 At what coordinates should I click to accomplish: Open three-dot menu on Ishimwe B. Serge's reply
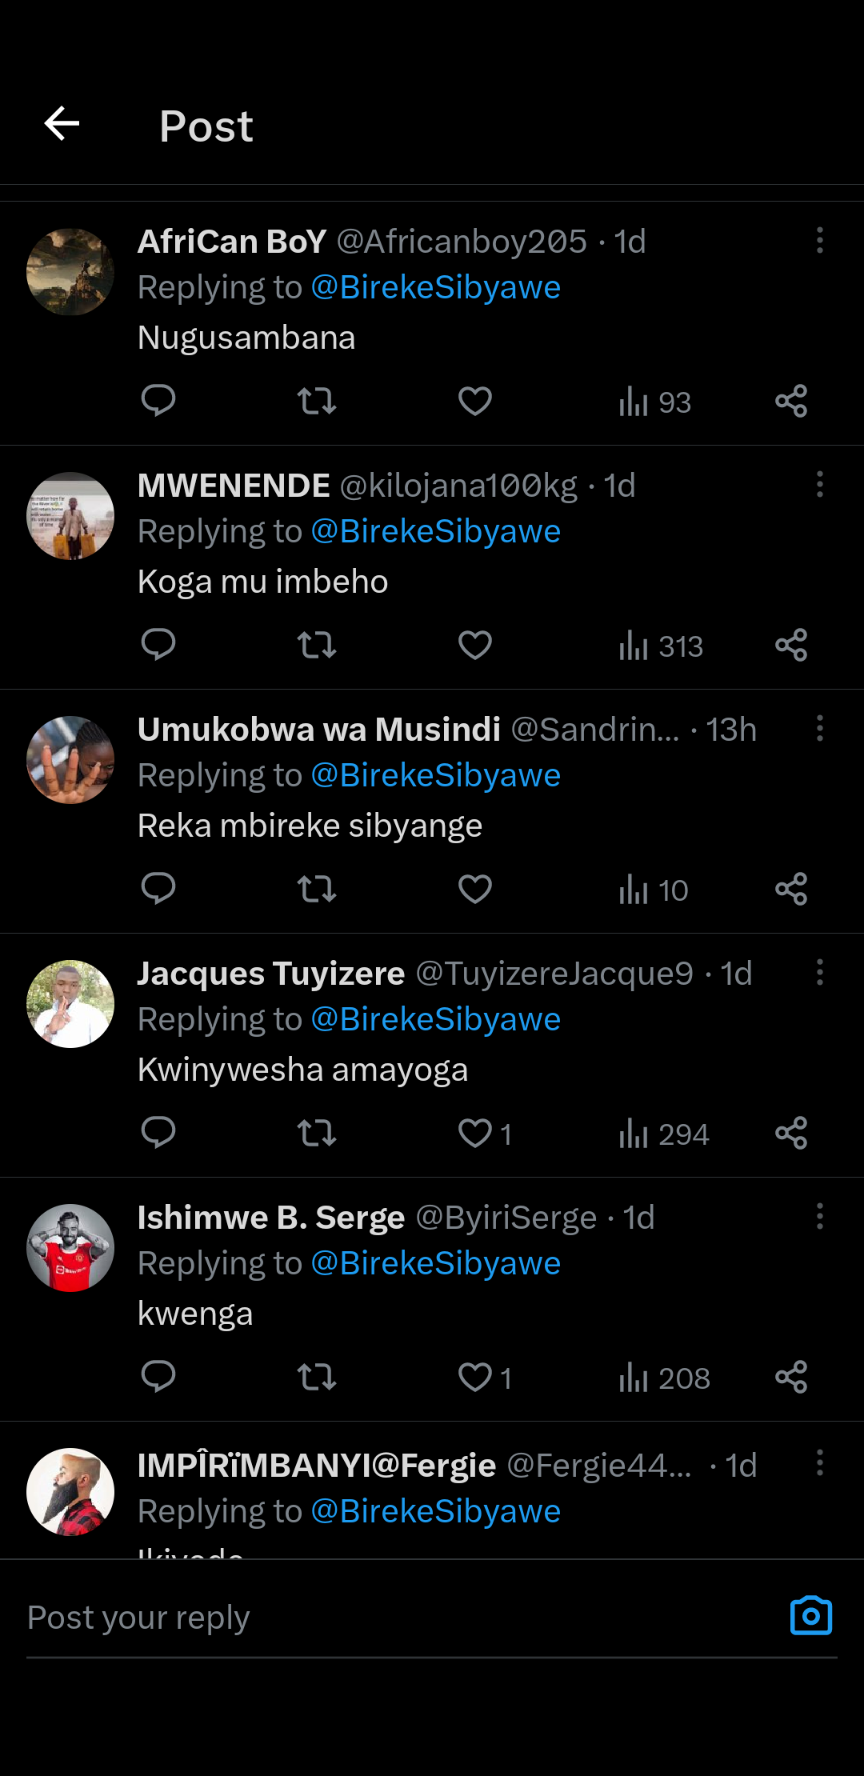[820, 1216]
